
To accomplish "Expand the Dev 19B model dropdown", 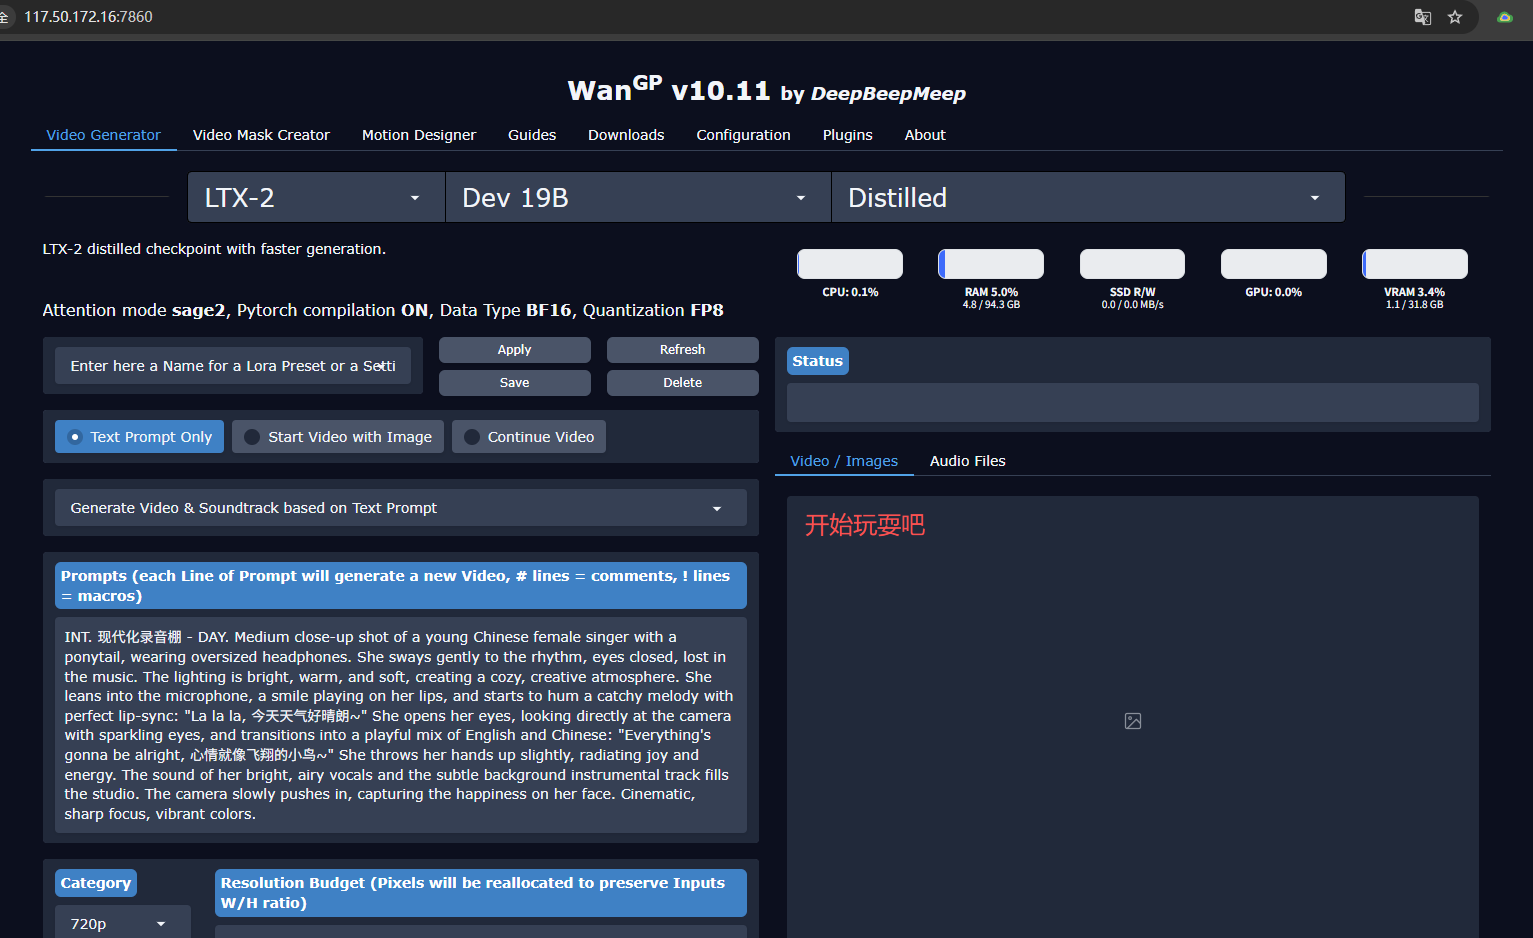I will (x=637, y=198).
